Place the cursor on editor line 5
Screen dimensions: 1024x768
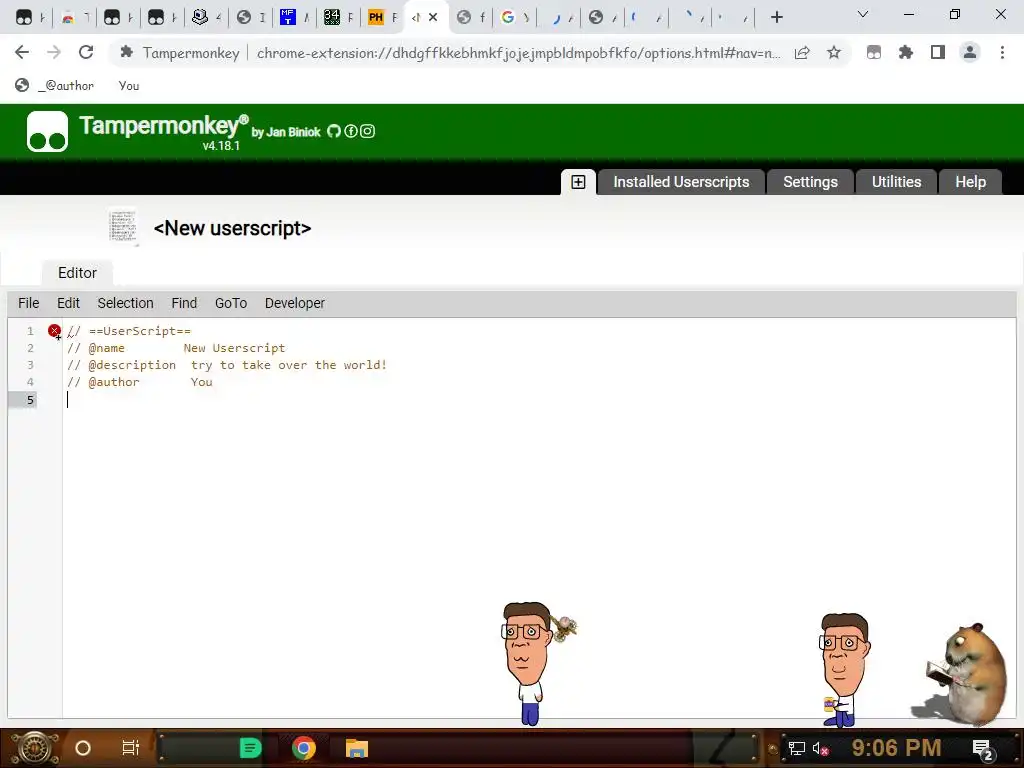coord(539,400)
